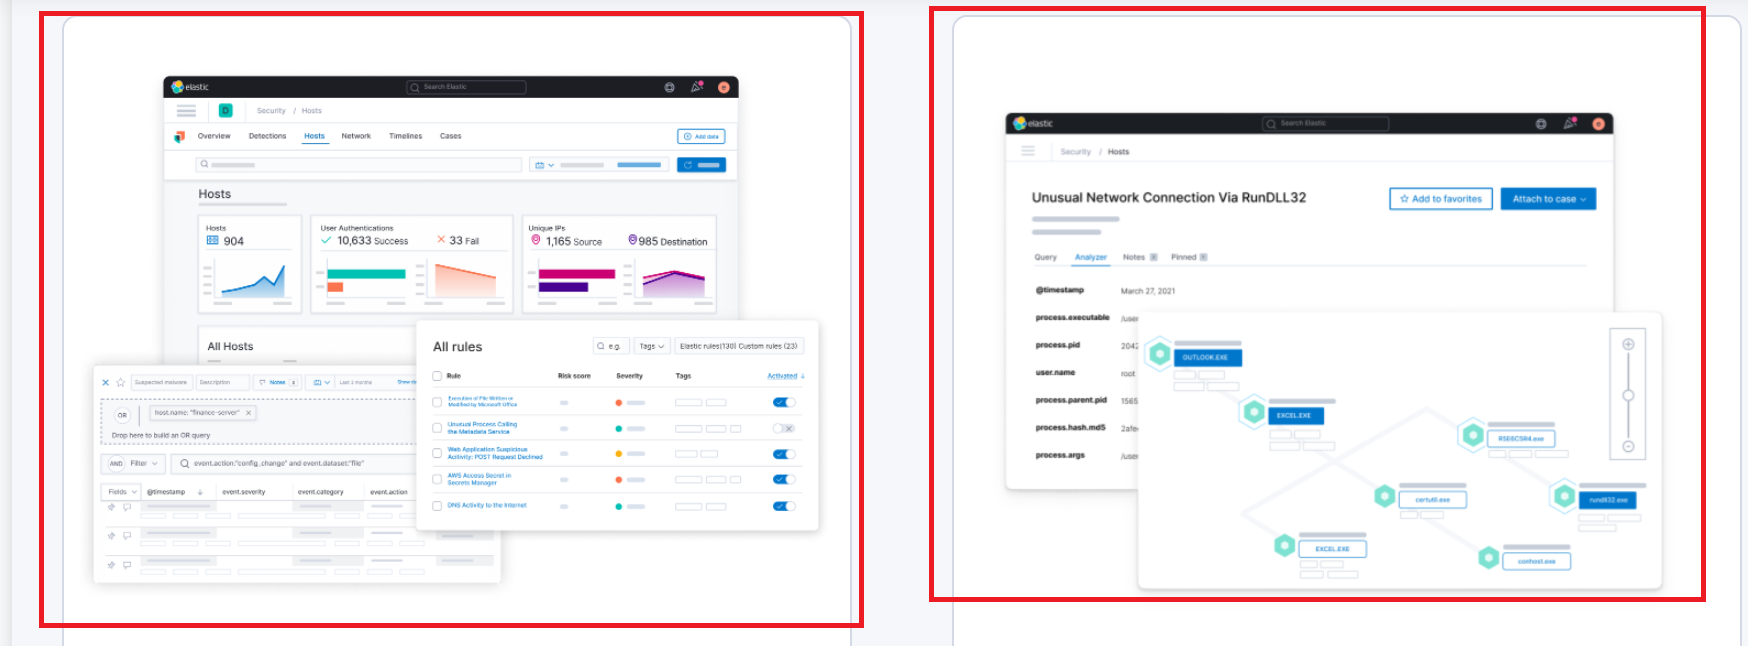This screenshot has height=646, width=1748.
Task: Open the AWS Access Secret rule link
Action: 479,479
